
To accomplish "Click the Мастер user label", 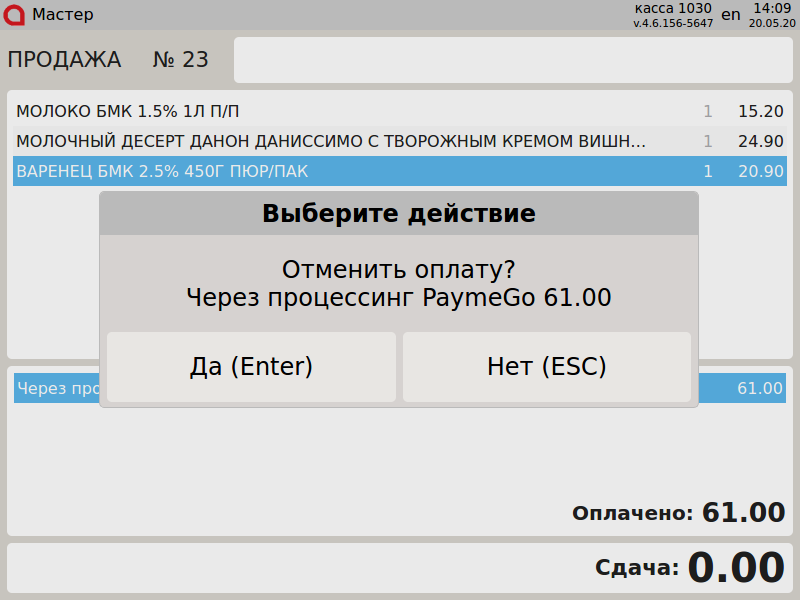I will click(63, 15).
